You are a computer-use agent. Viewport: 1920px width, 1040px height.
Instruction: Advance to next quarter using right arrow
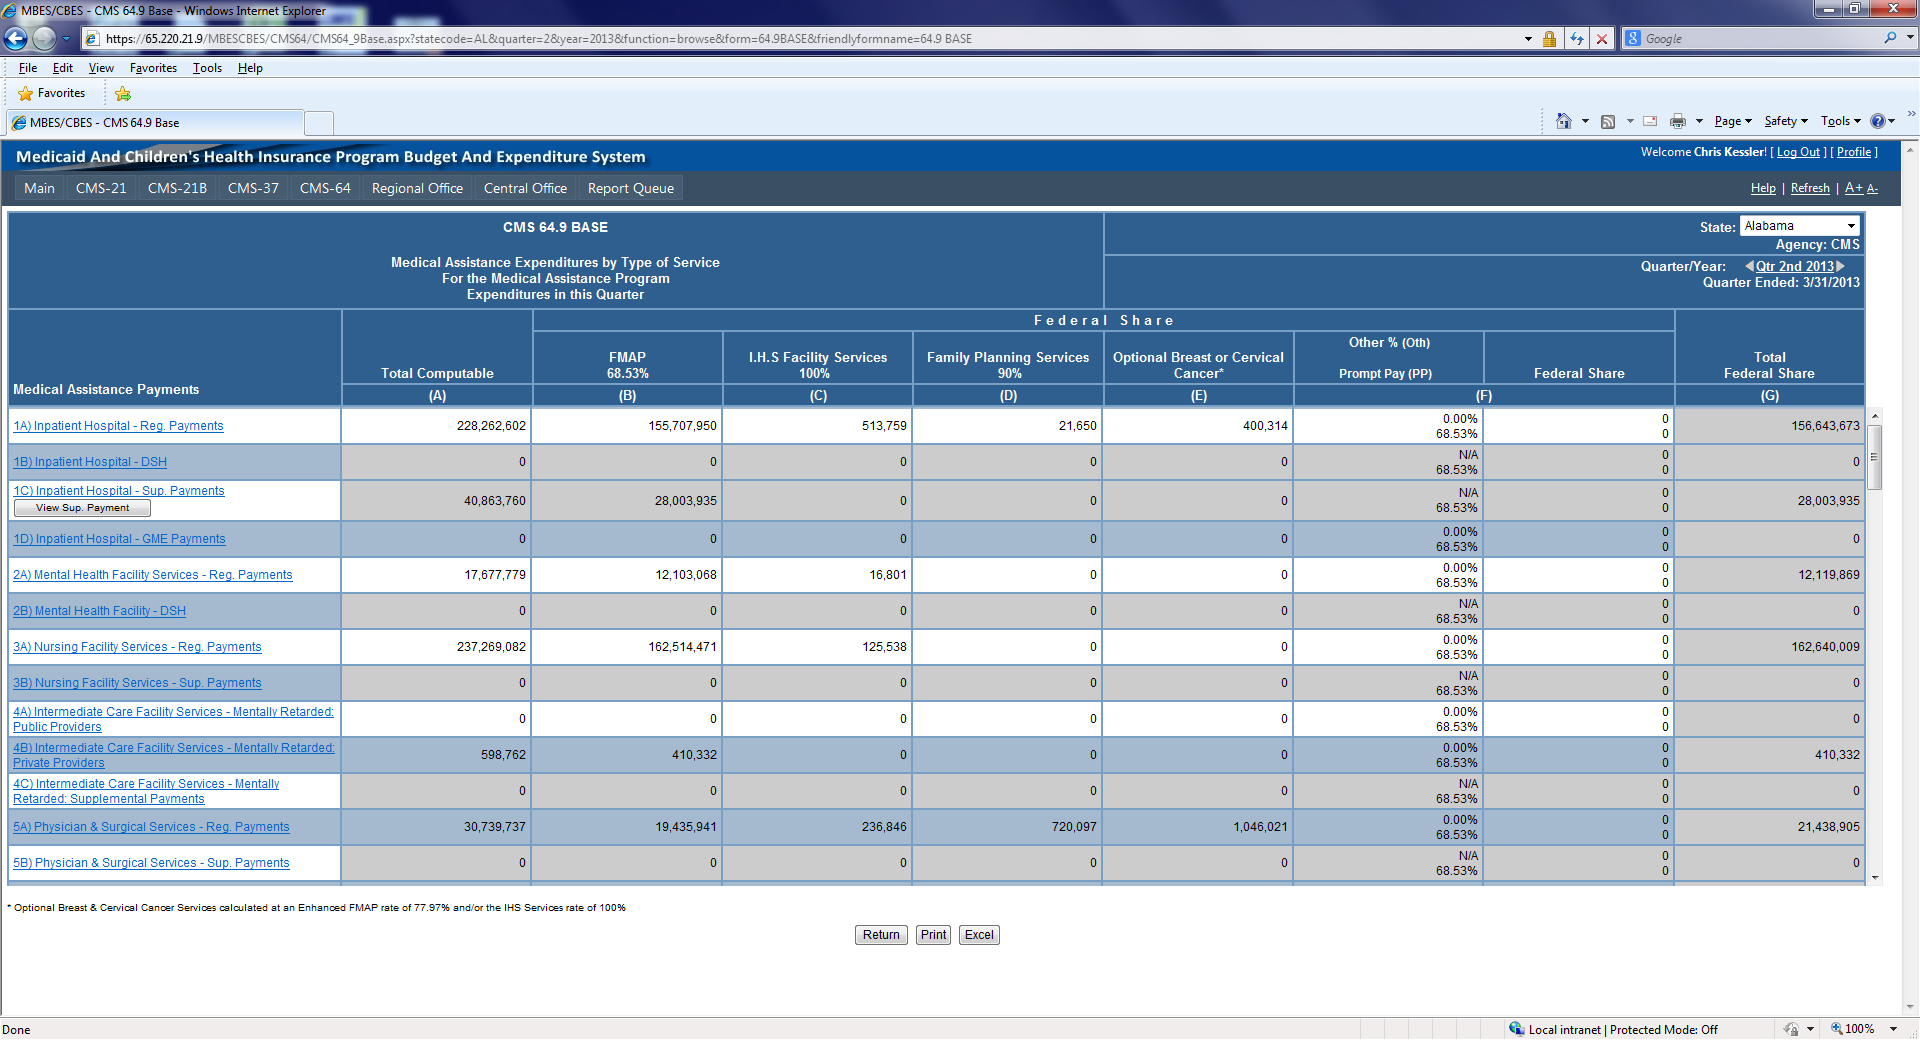(1840, 266)
